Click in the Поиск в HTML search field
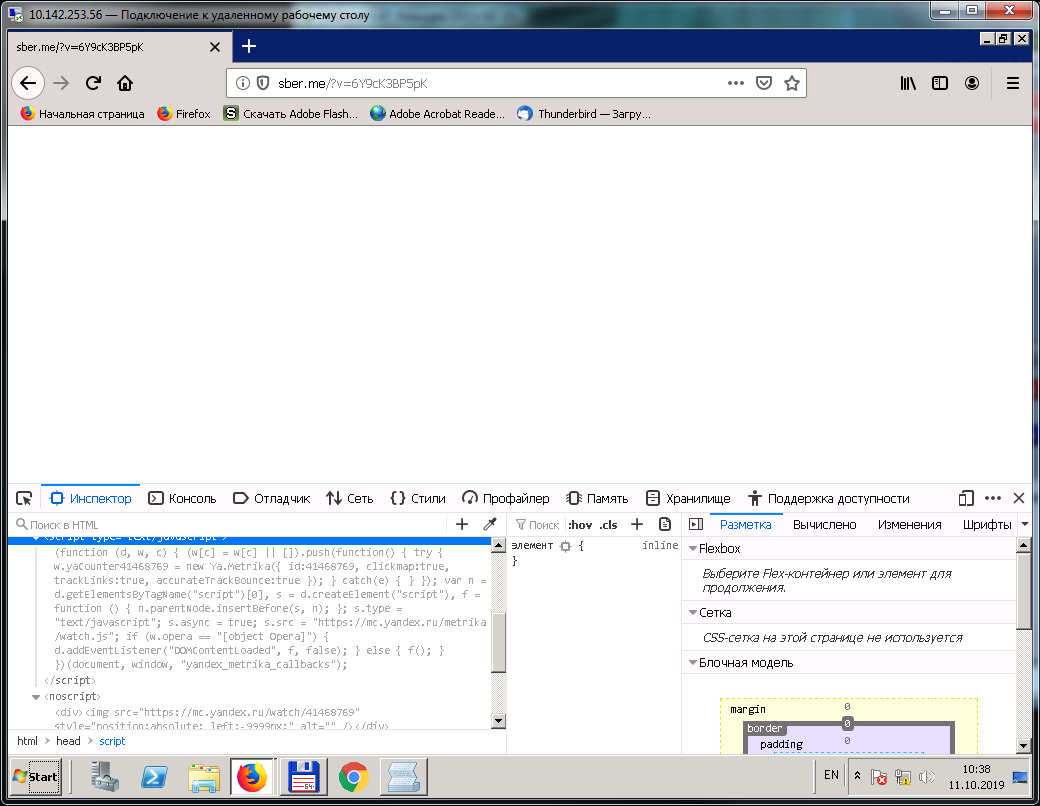The width and height of the screenshot is (1040, 806). (229, 525)
